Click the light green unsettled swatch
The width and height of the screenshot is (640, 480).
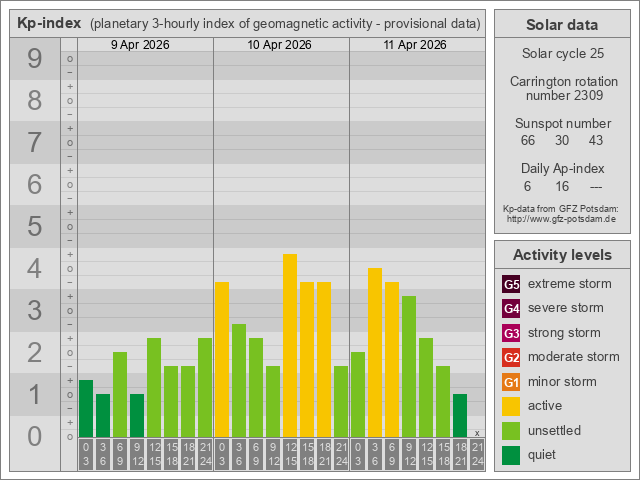tap(511, 431)
